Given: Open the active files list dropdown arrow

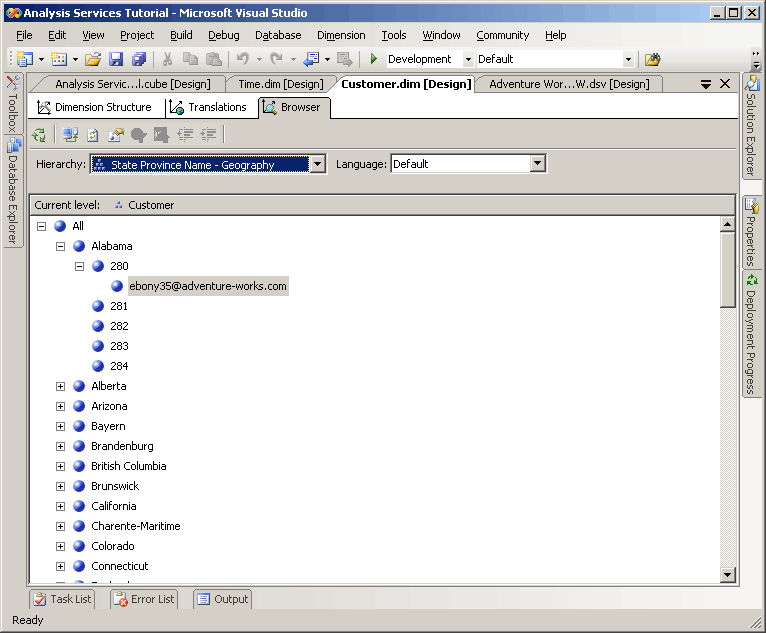Looking at the screenshot, I should 706,84.
